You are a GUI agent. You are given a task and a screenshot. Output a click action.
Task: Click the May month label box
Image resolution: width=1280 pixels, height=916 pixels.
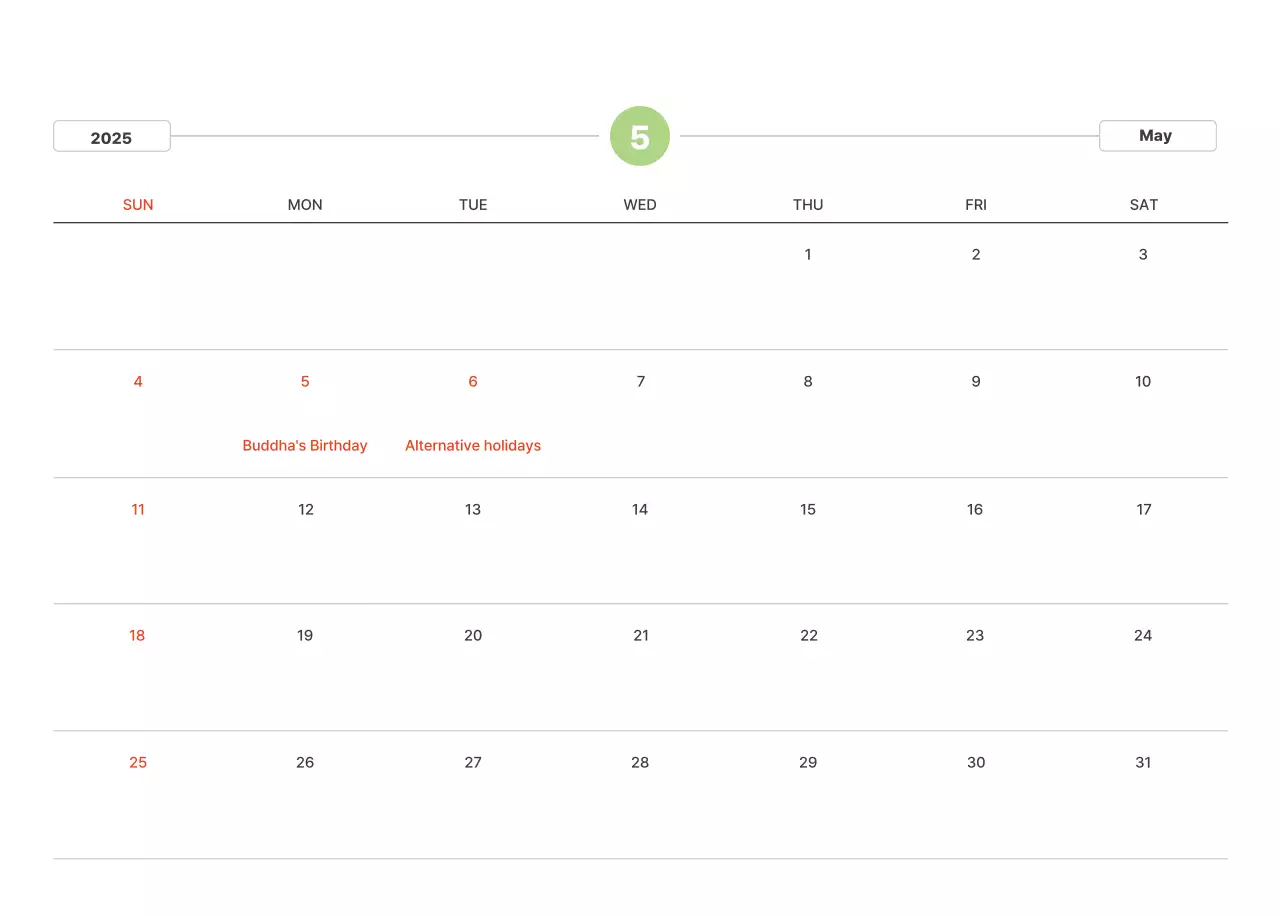click(x=1157, y=136)
